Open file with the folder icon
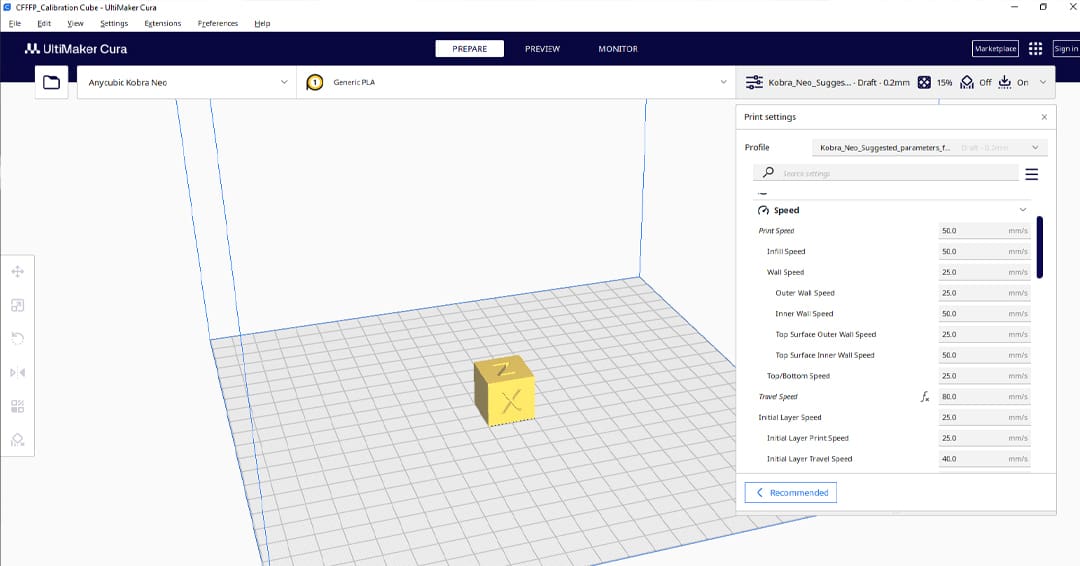The image size is (1080, 566). 52,83
